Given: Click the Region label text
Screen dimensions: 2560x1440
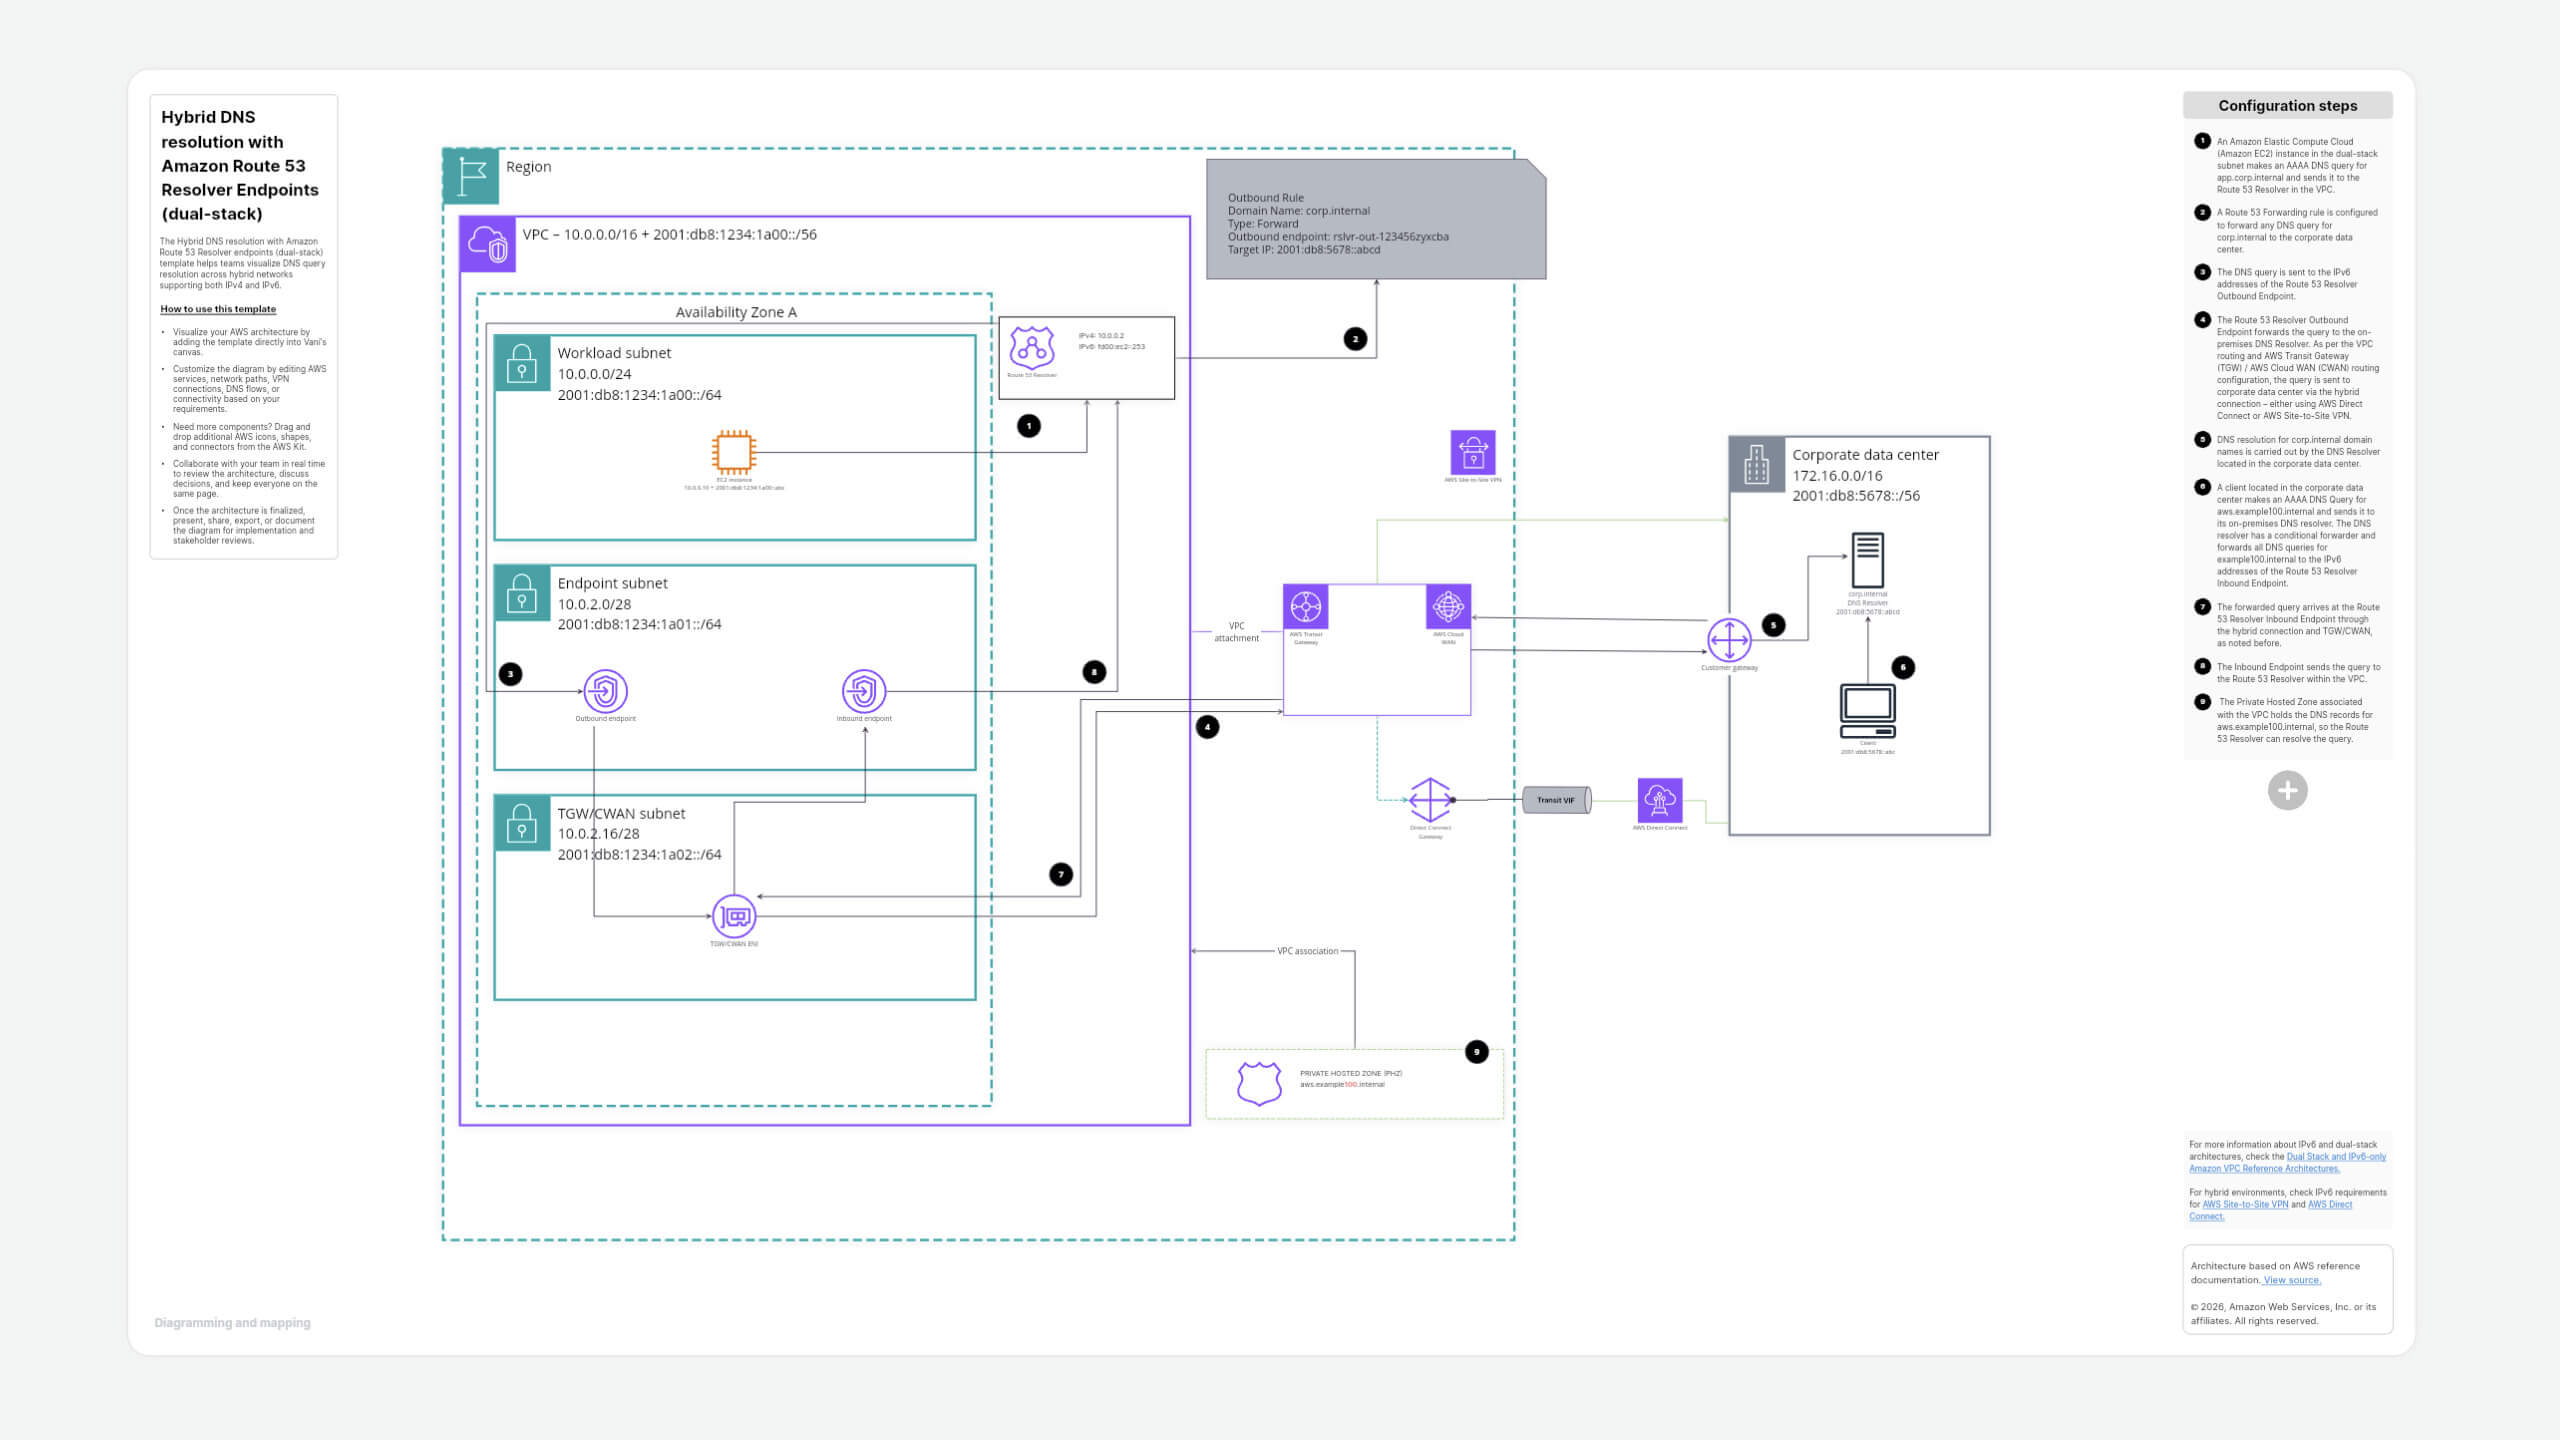Looking at the screenshot, I should pyautogui.click(x=528, y=166).
